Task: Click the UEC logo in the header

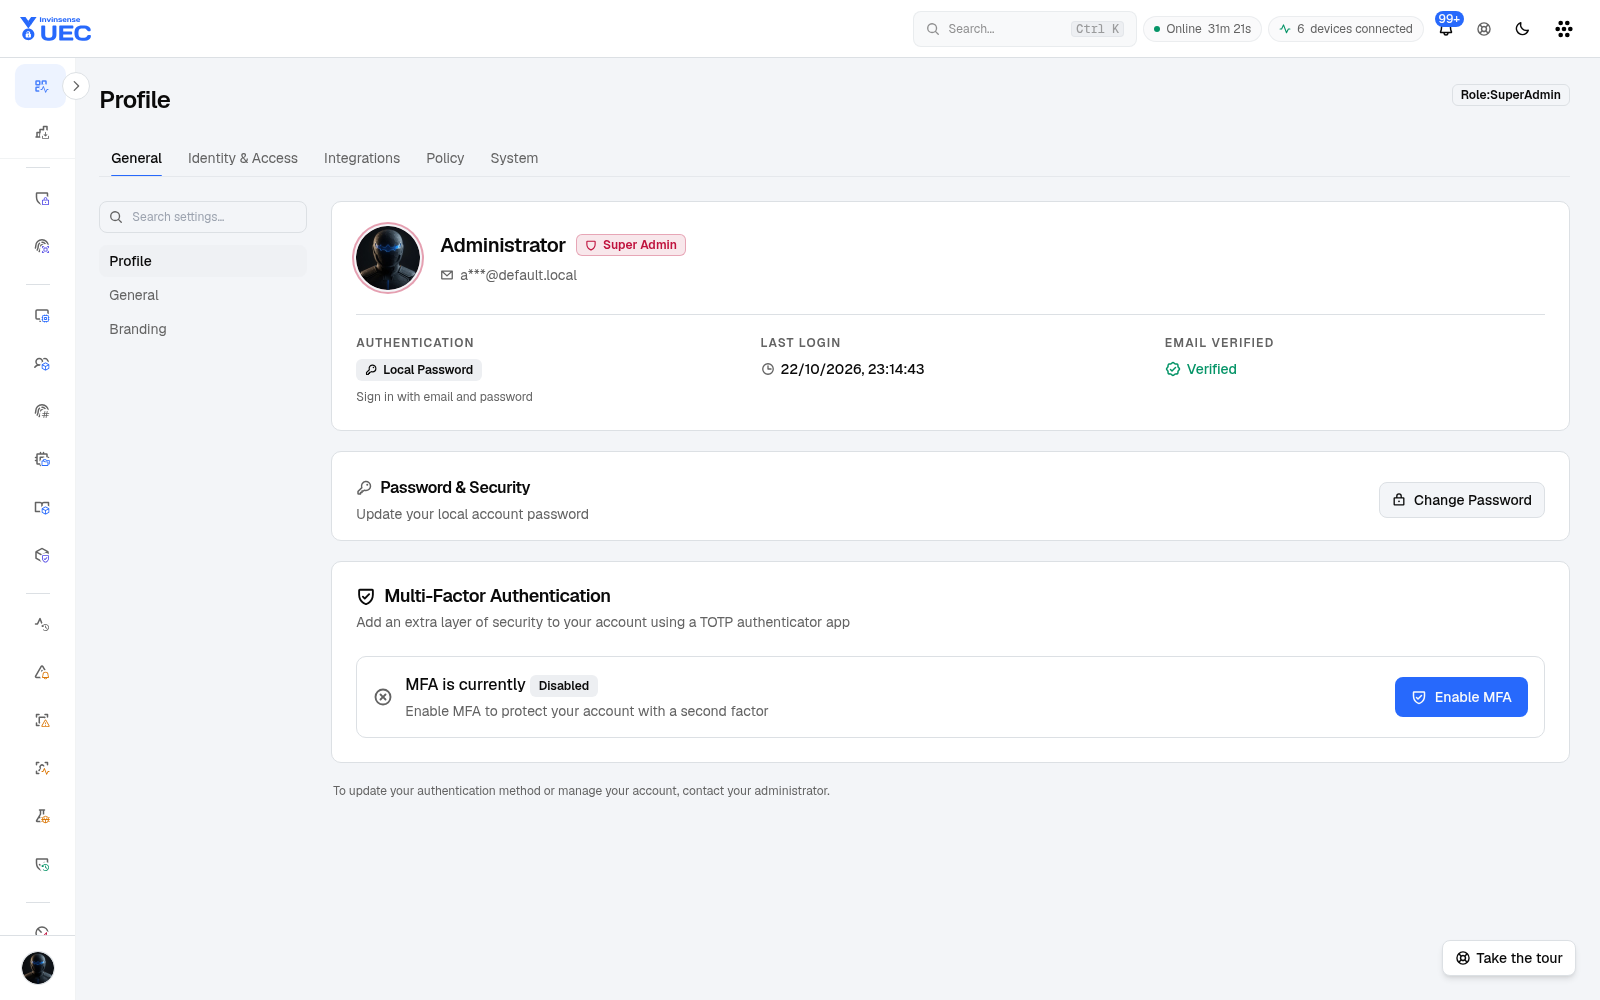Action: [56, 29]
